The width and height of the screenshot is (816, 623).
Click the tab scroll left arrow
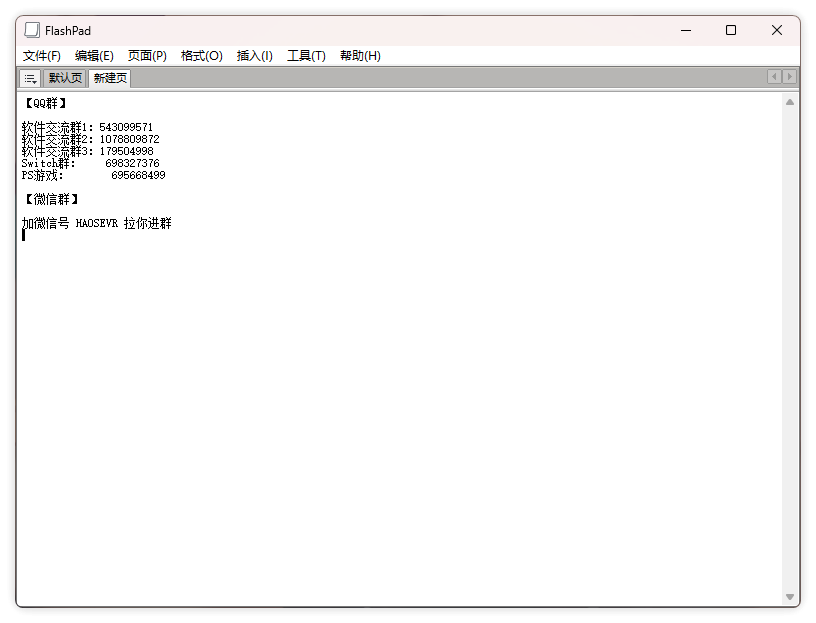[x=774, y=77]
